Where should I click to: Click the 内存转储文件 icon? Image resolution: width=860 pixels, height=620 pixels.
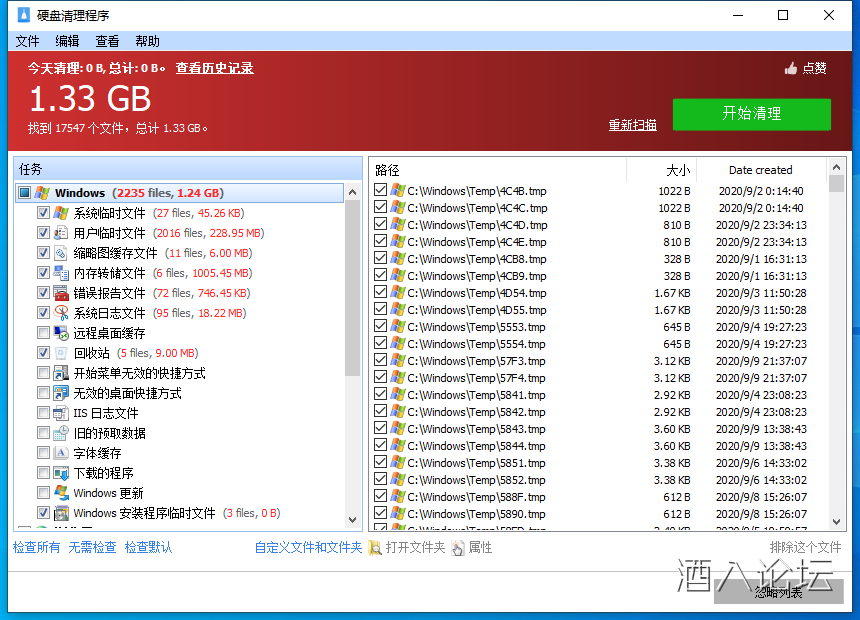click(61, 273)
